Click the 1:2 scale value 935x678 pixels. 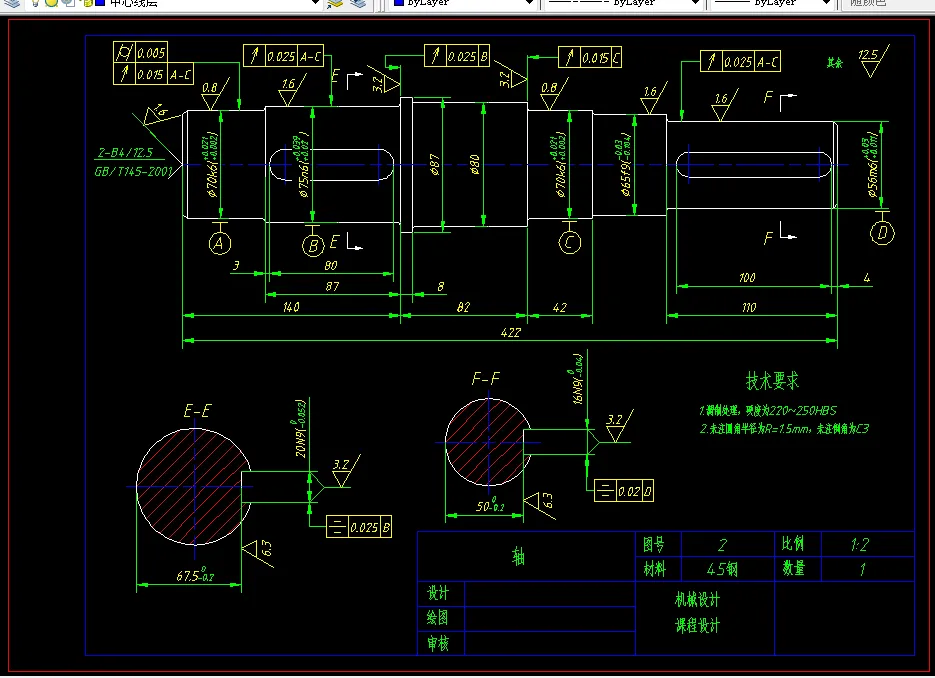coord(860,544)
